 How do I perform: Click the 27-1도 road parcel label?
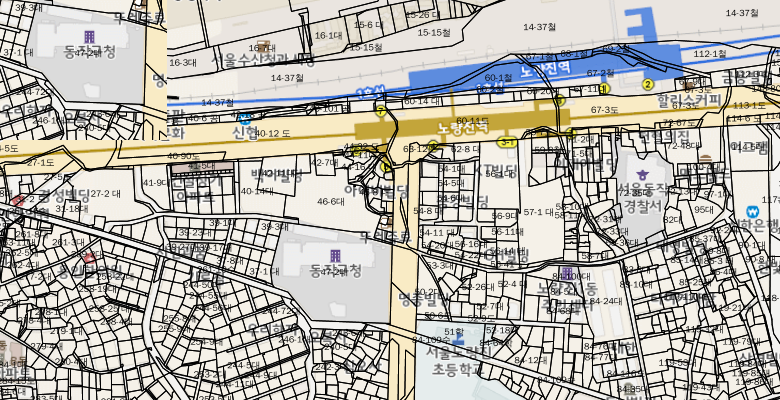pyautogui.click(x=40, y=162)
